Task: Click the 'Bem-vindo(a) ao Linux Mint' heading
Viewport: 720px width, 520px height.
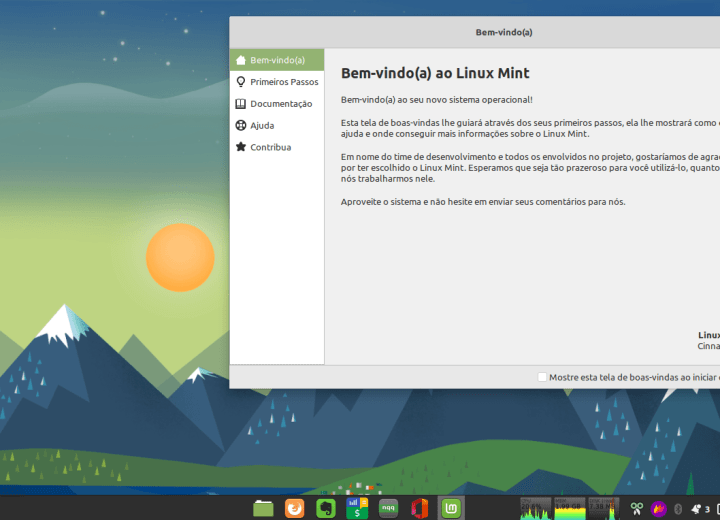Action: click(435, 73)
